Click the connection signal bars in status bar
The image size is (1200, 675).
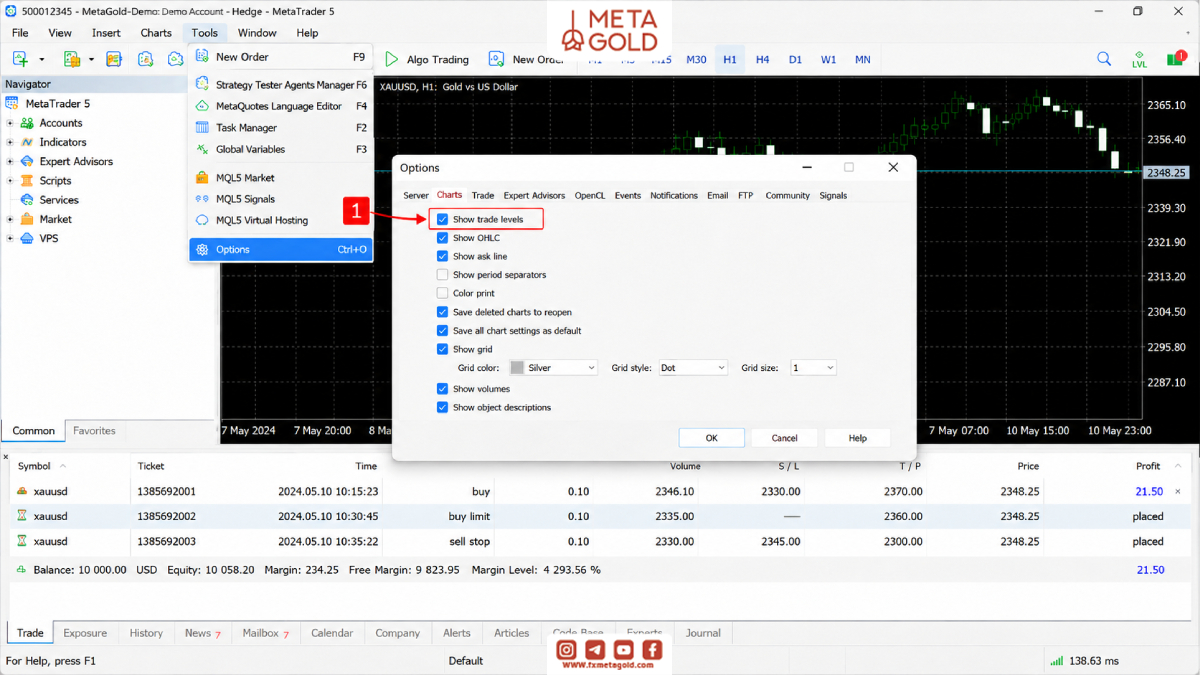1056,661
